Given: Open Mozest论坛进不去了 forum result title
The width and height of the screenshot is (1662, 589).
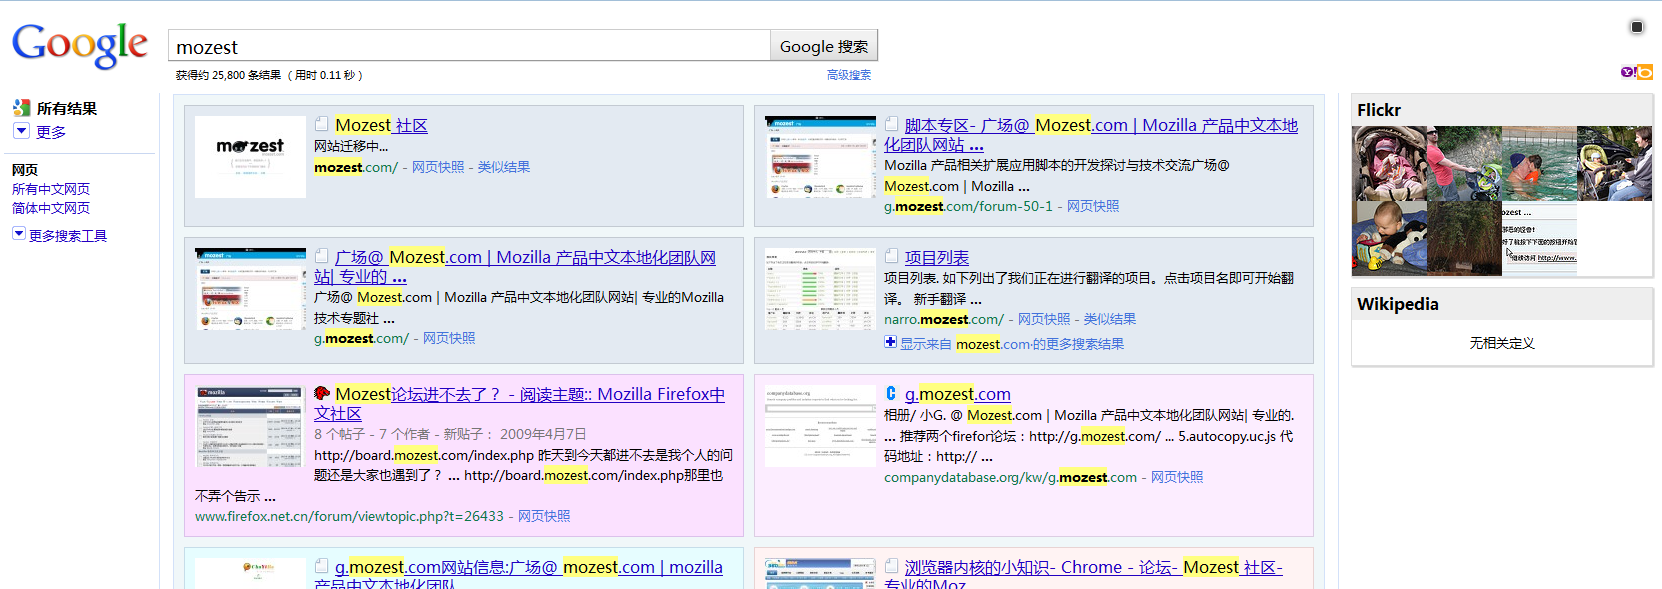Looking at the screenshot, I should pyautogui.click(x=520, y=404).
